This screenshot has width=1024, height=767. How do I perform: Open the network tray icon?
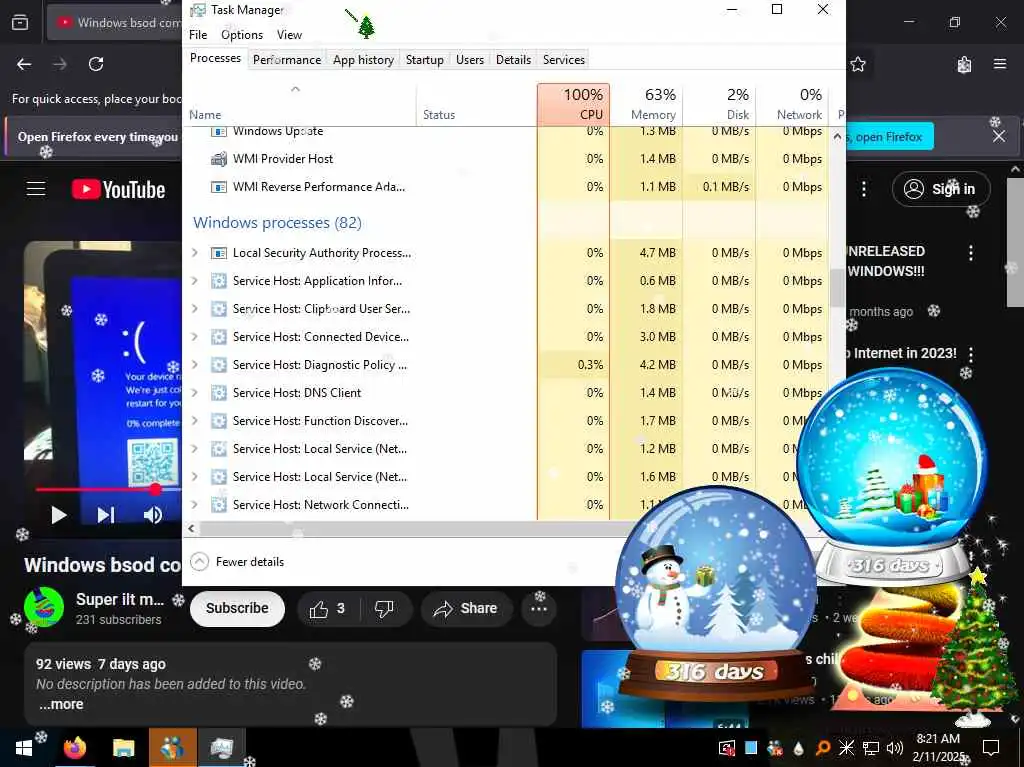pos(871,748)
